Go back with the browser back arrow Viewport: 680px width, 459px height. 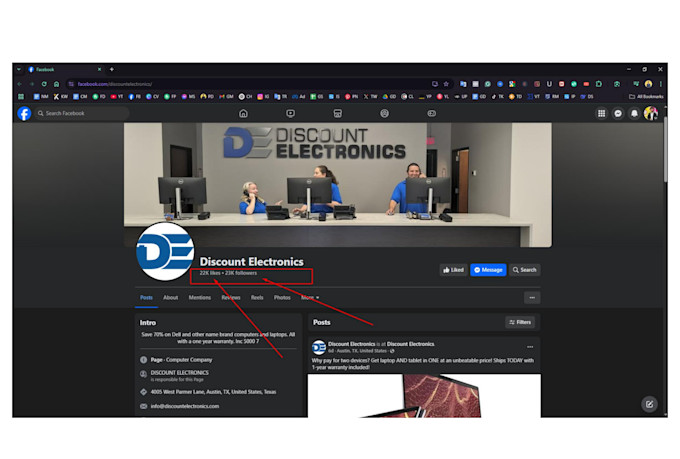(20, 84)
